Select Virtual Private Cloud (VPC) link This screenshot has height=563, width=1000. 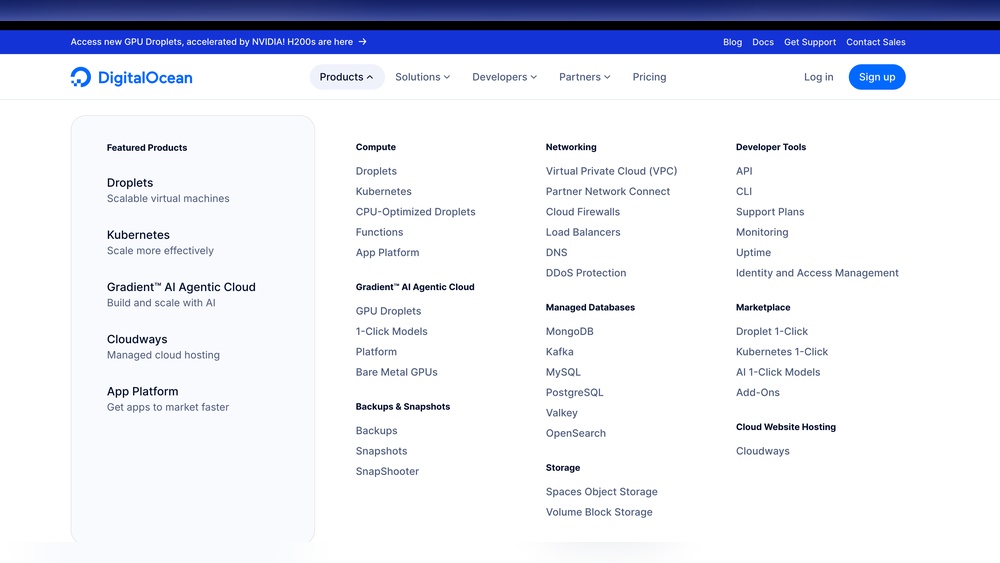point(611,171)
